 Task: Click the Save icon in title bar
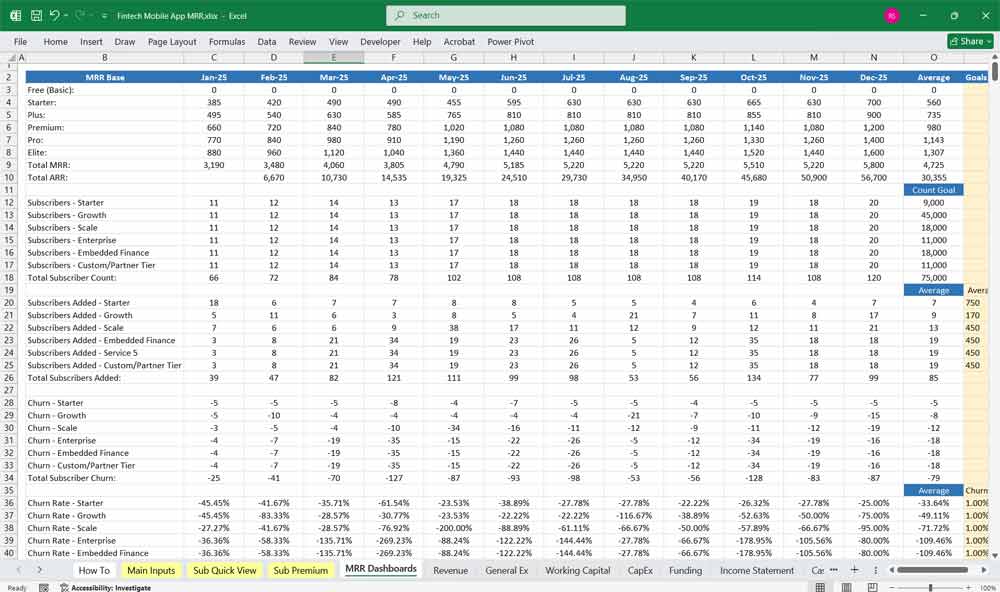coord(36,16)
